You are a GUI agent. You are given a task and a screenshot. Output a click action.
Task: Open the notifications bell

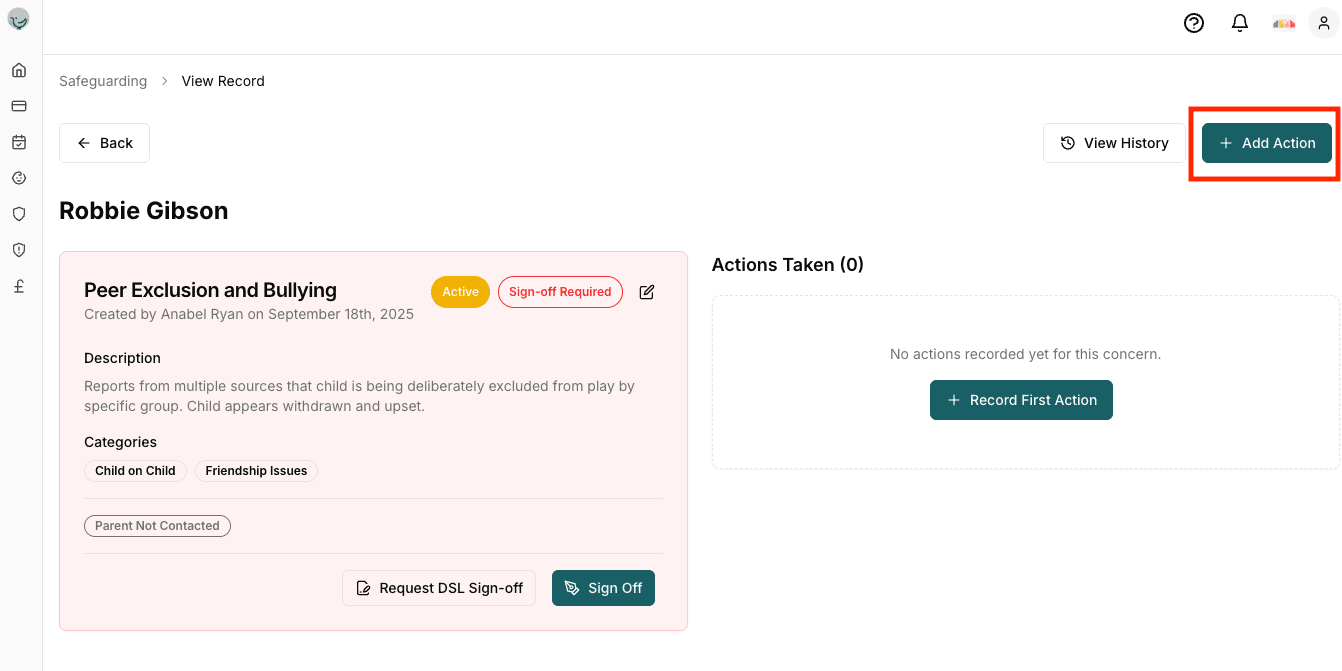[1239, 22]
